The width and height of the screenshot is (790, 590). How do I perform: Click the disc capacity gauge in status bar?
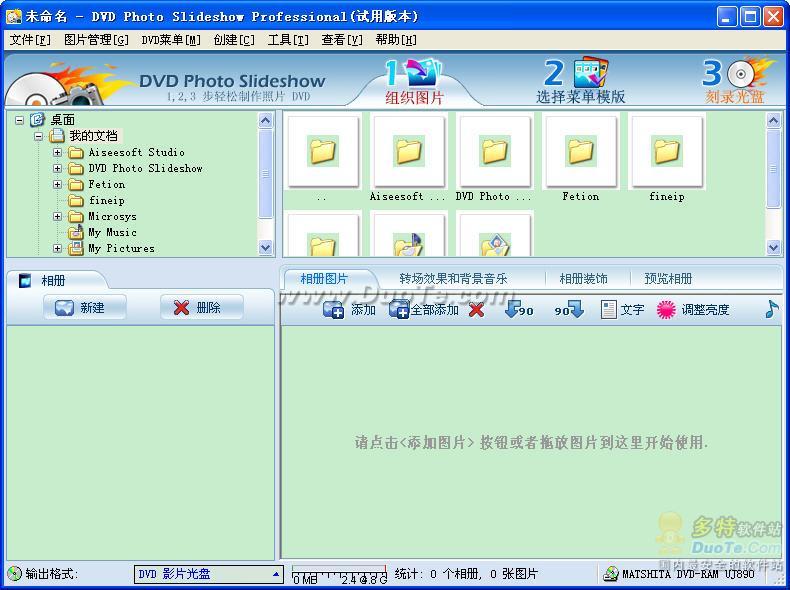click(x=340, y=574)
